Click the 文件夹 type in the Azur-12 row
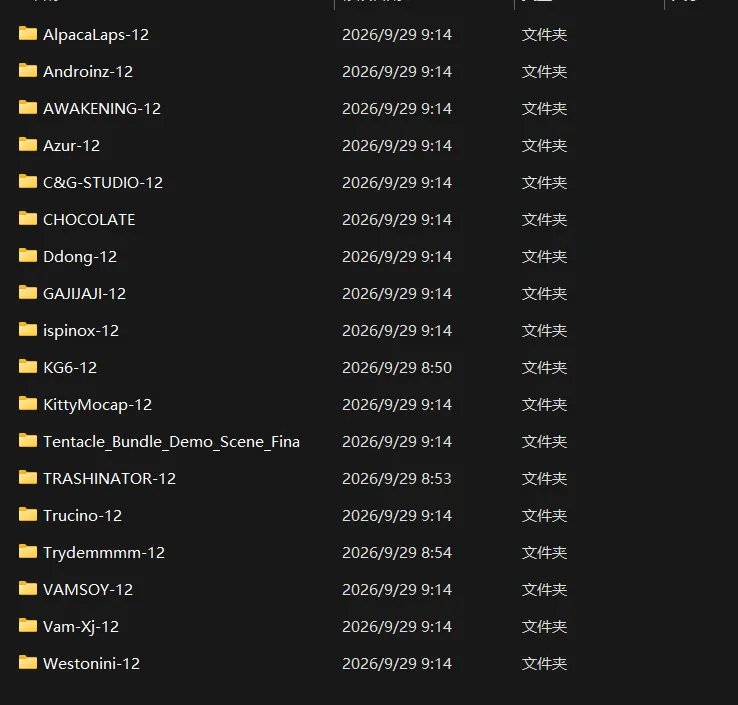This screenshot has width=738, height=705. 544,145
